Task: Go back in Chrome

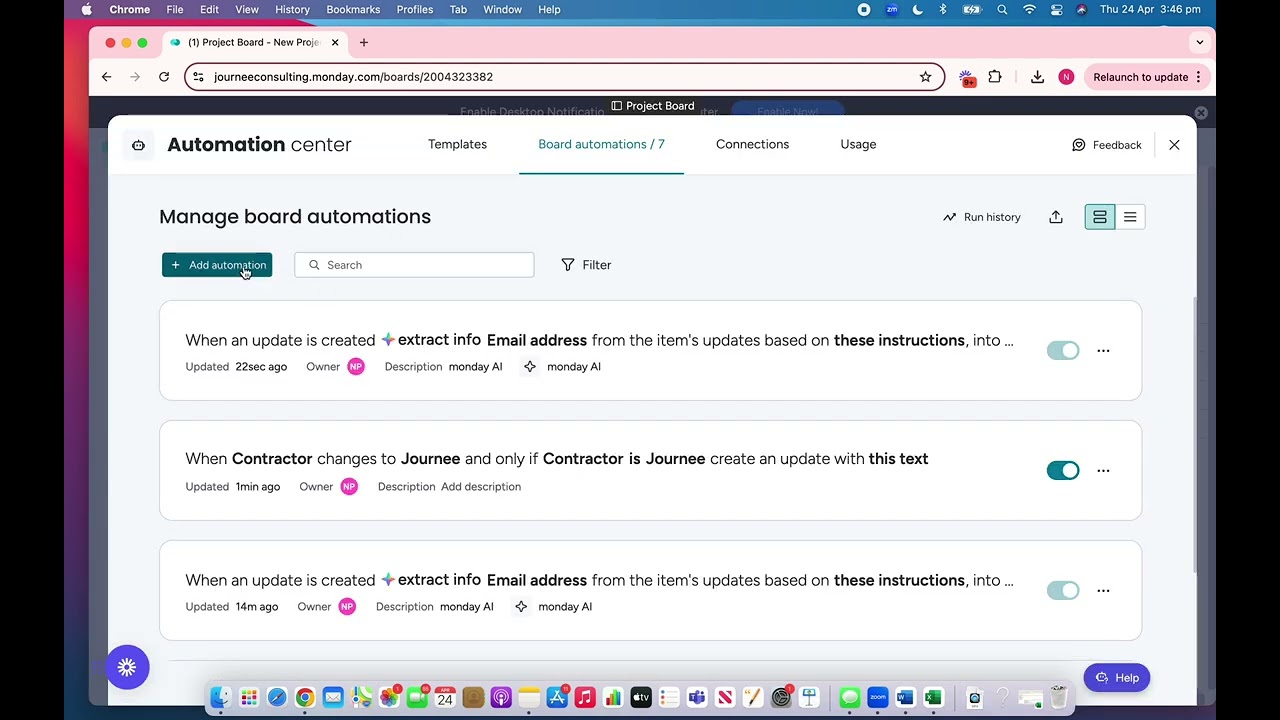Action: [x=106, y=77]
